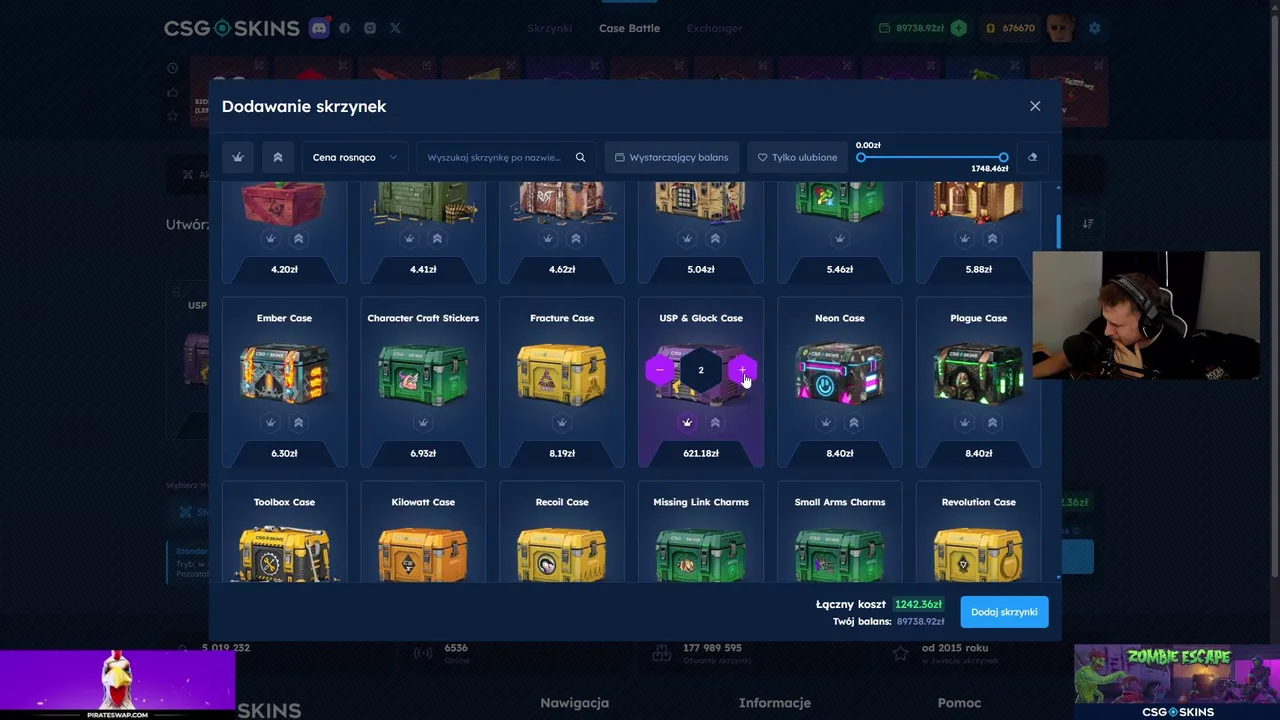Select the Small Arms Charms case image

[x=840, y=553]
